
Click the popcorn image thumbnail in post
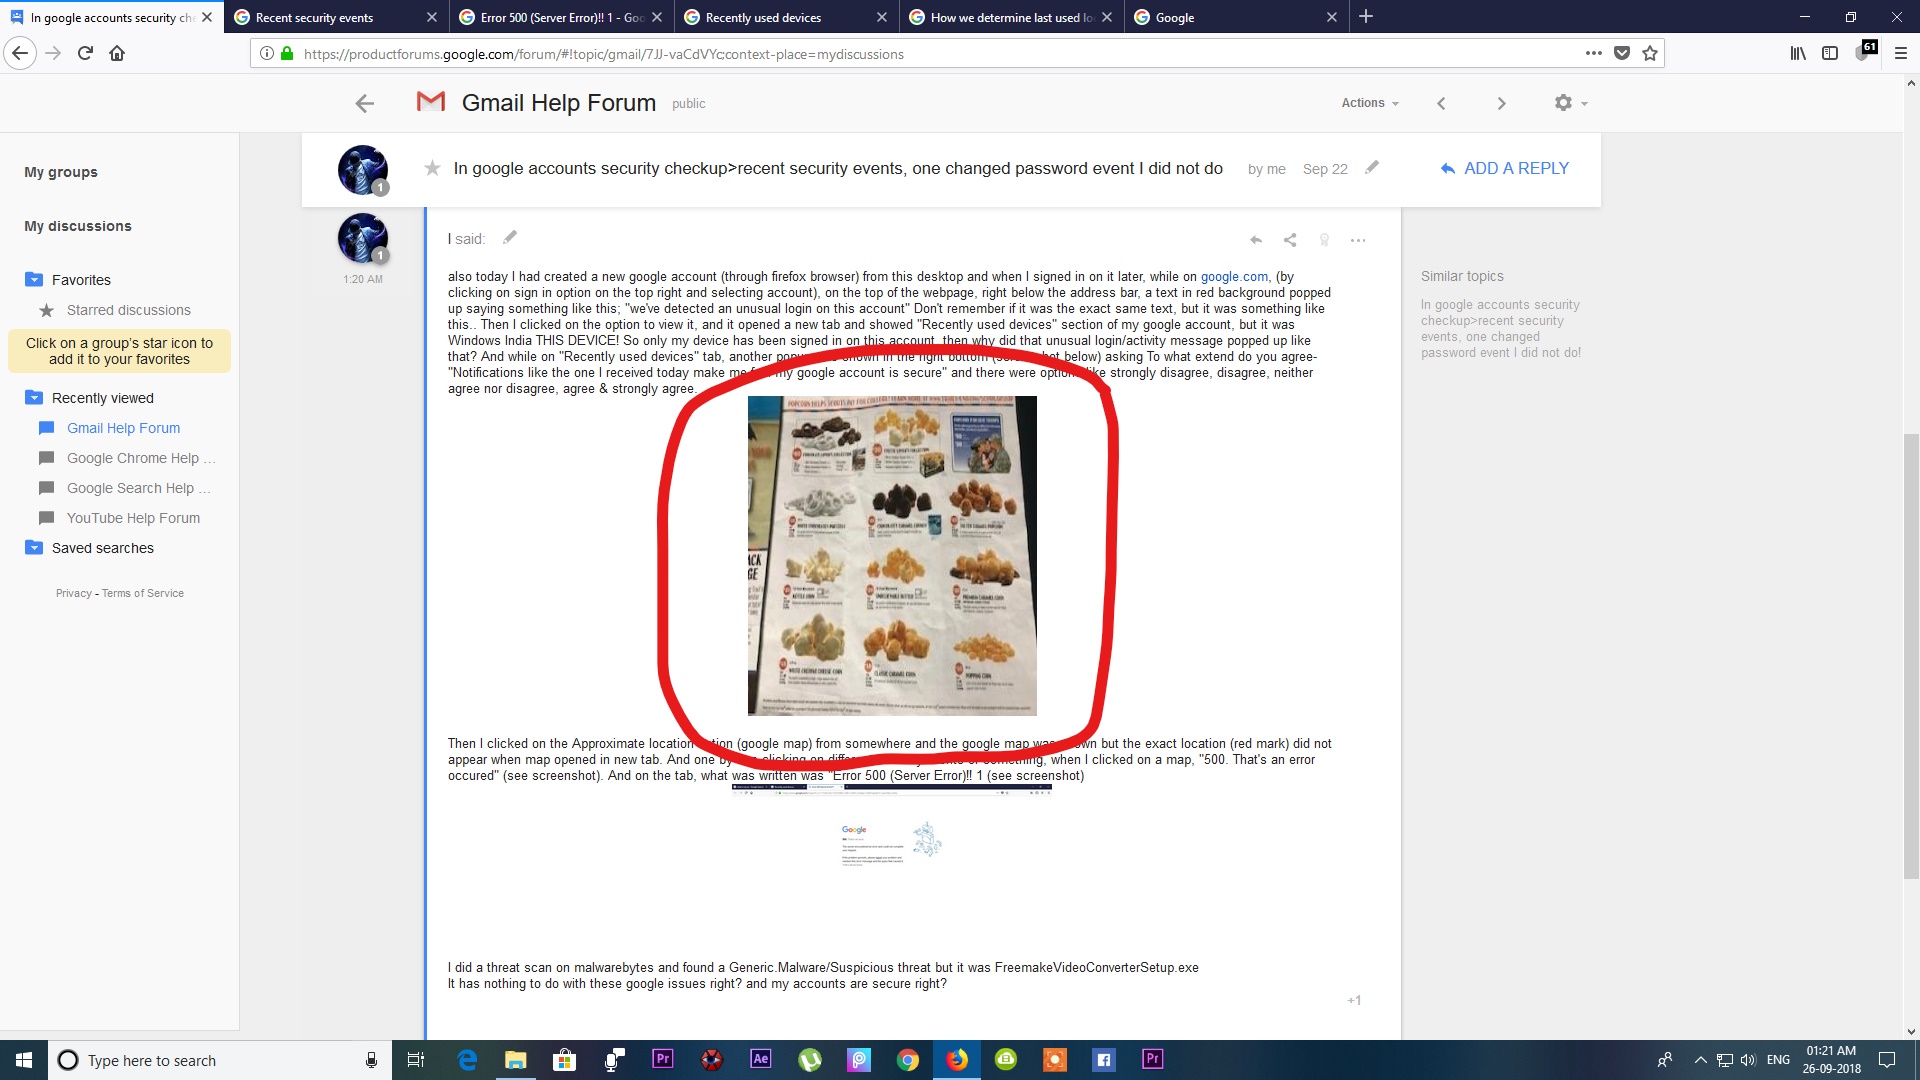pos(892,555)
